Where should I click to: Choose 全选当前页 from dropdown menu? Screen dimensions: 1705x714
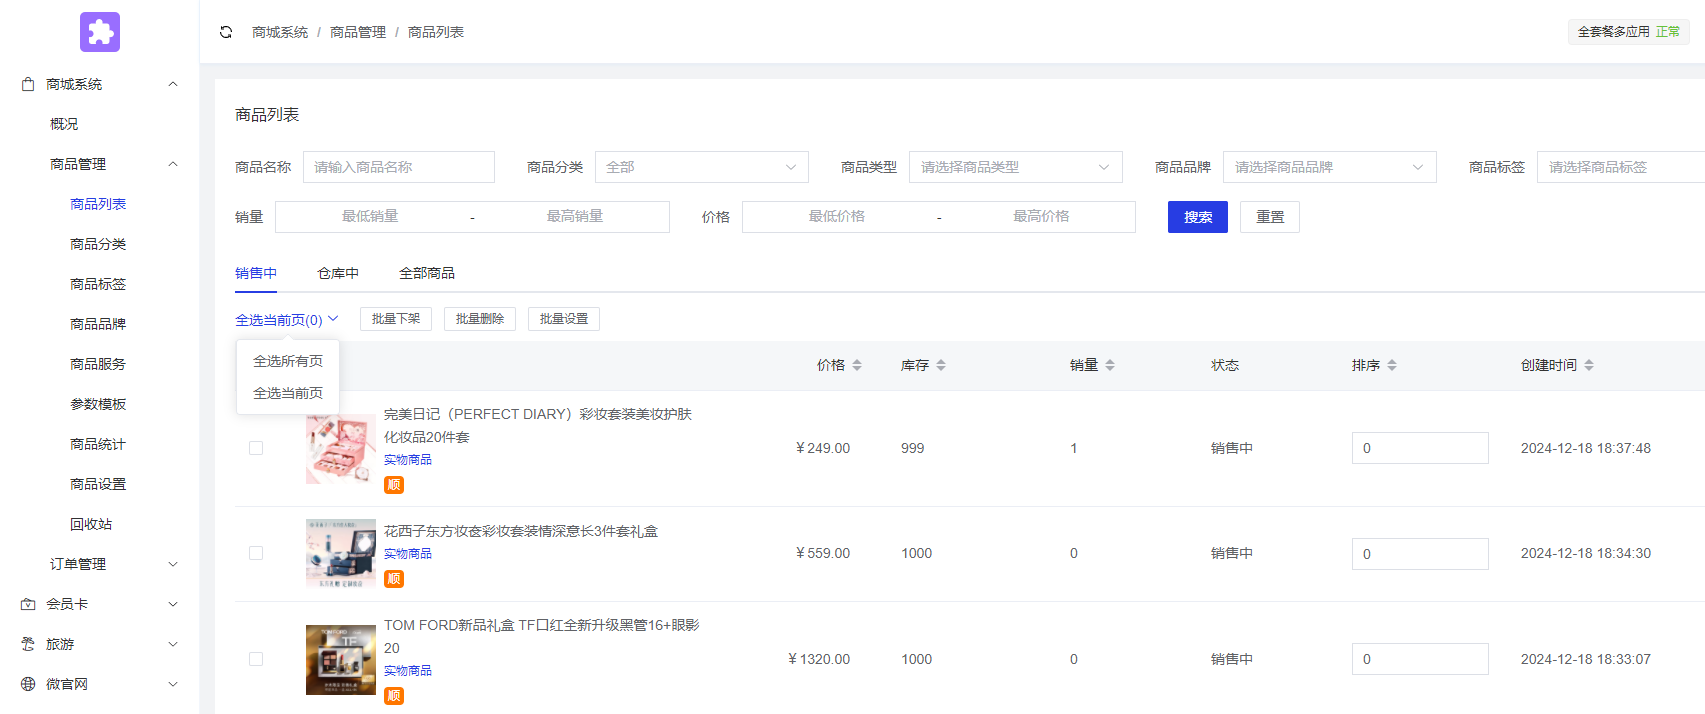pos(288,393)
